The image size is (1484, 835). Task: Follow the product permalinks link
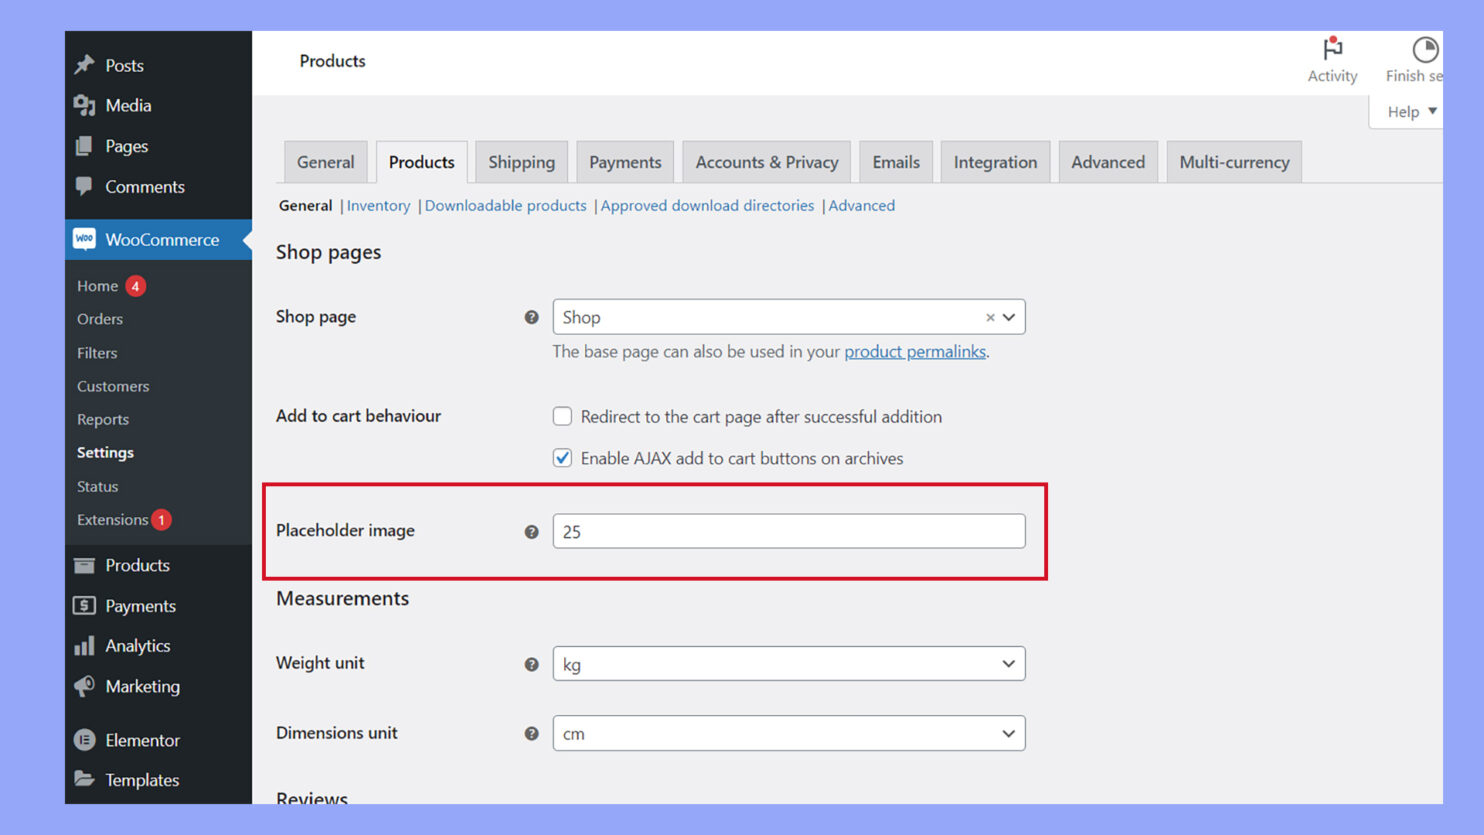pyautogui.click(x=915, y=351)
